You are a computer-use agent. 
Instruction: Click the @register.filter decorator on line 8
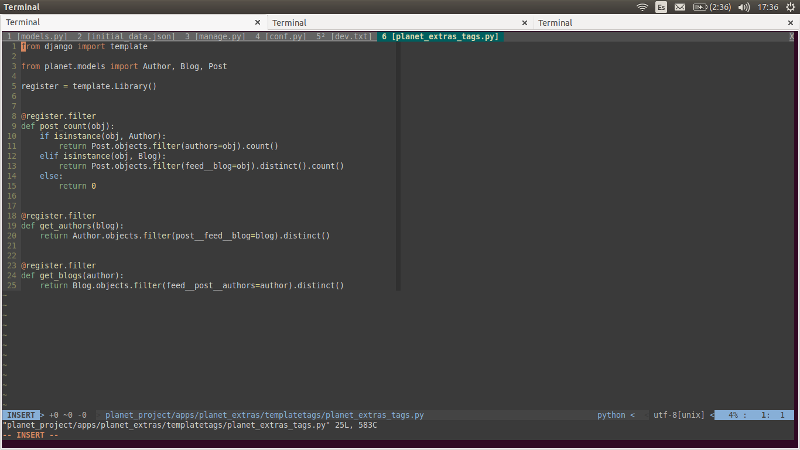[x=59, y=116]
